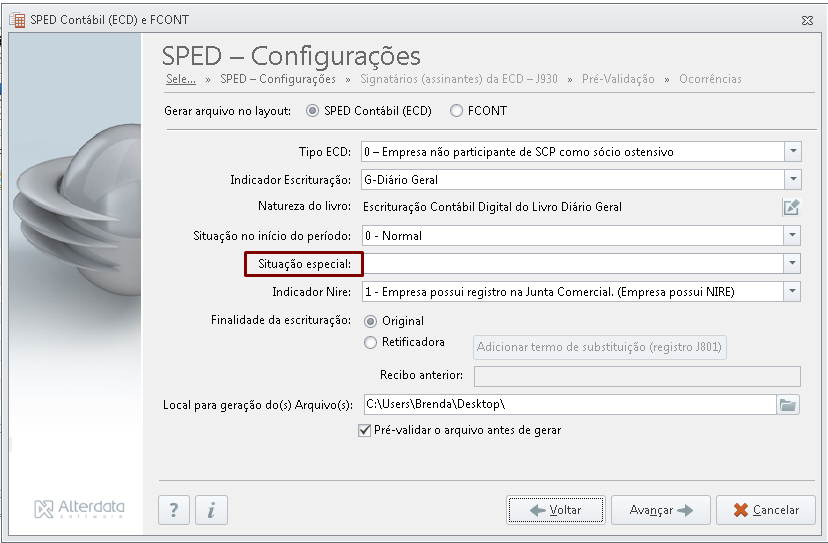Choose Original as finalidade da escrituração
This screenshot has height=543, width=828.
[371, 321]
